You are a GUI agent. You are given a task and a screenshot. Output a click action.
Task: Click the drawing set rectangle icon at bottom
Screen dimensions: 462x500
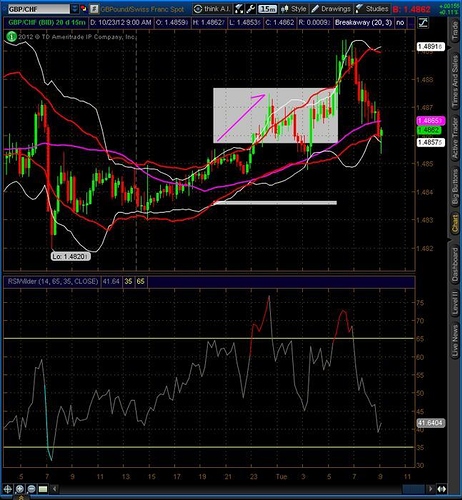click(43, 489)
